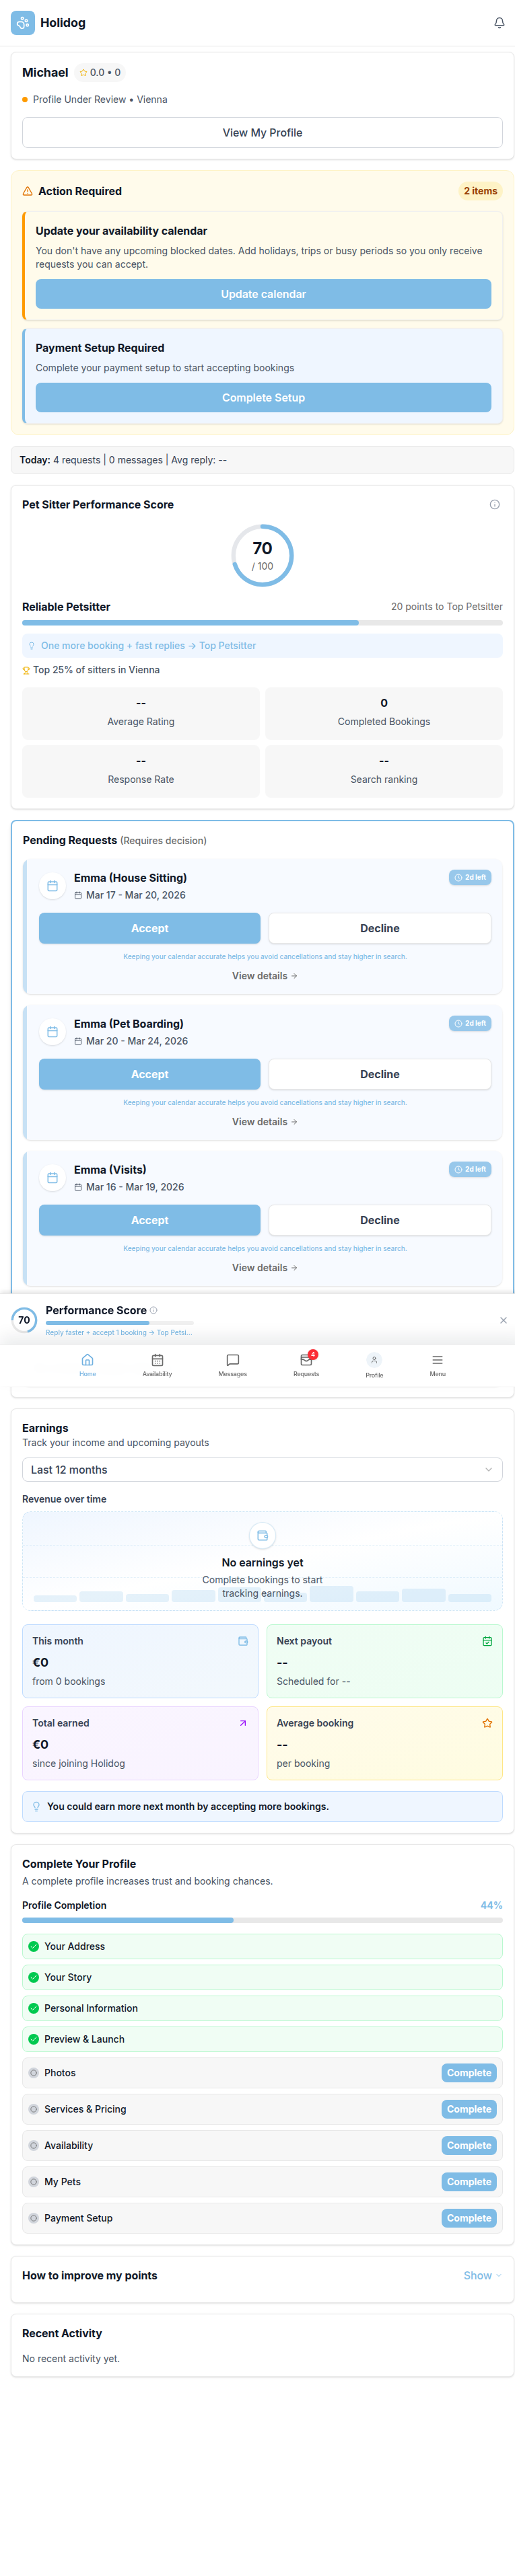Open Profile tab in bottom navigation

click(x=374, y=1366)
